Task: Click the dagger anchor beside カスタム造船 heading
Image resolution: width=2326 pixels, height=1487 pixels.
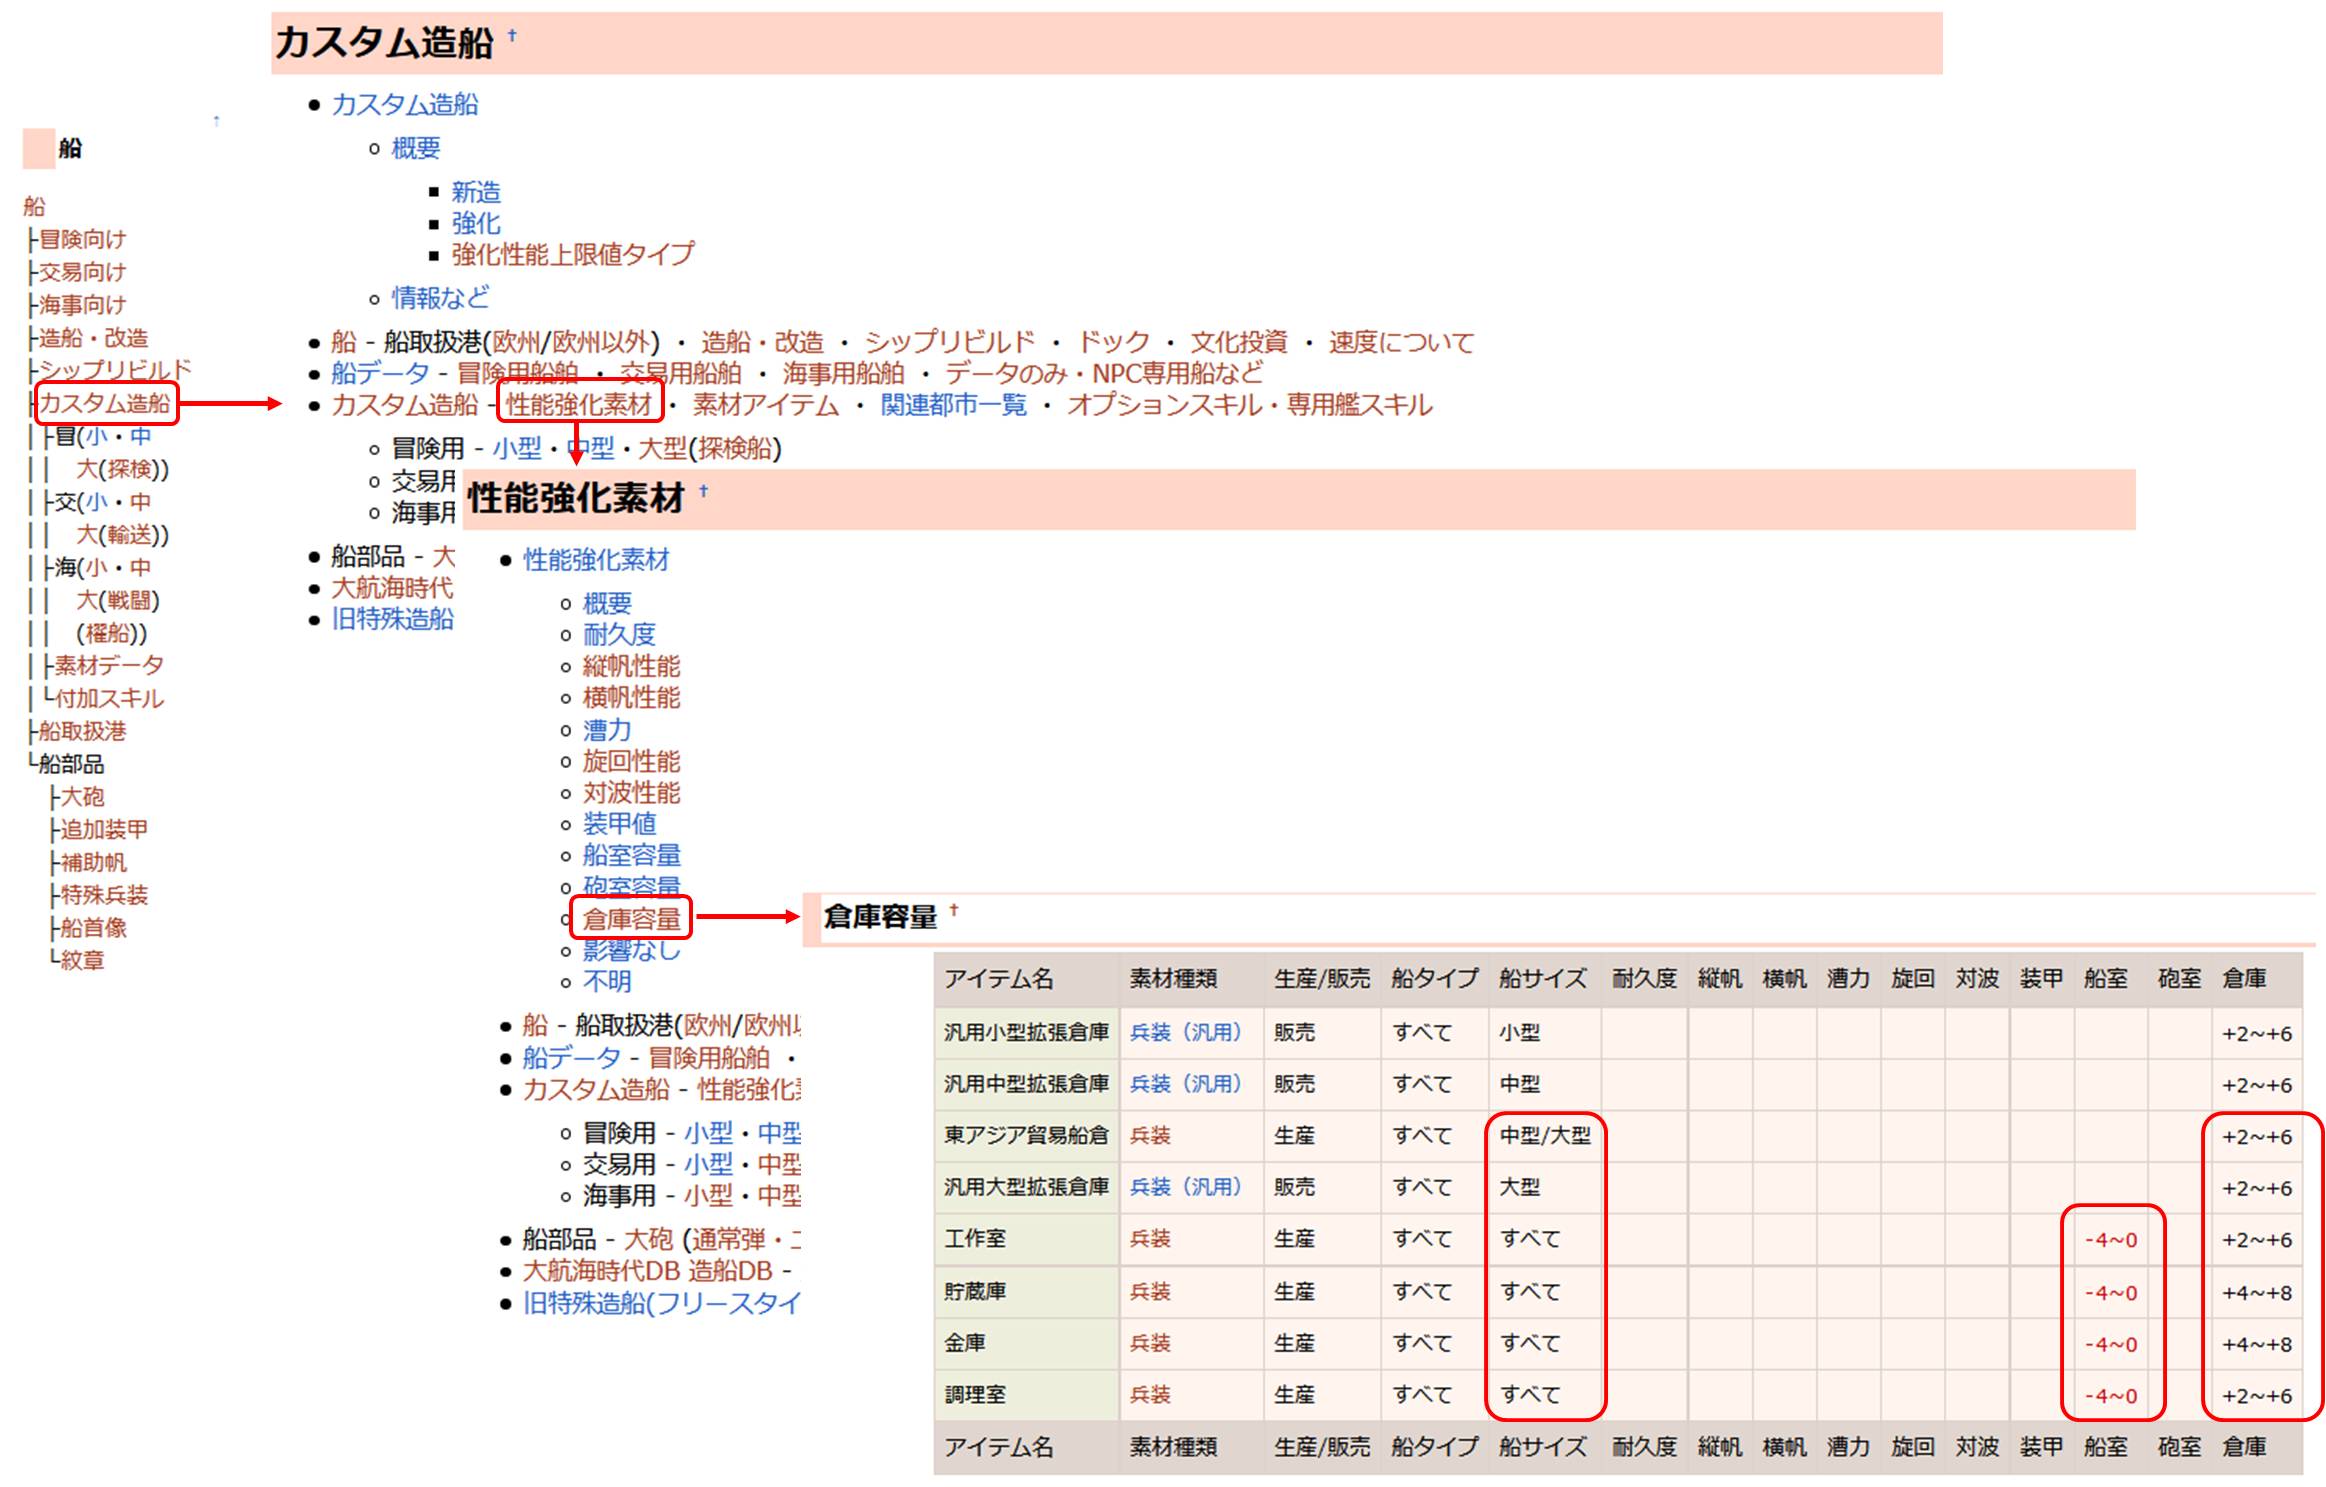Action: point(512,36)
